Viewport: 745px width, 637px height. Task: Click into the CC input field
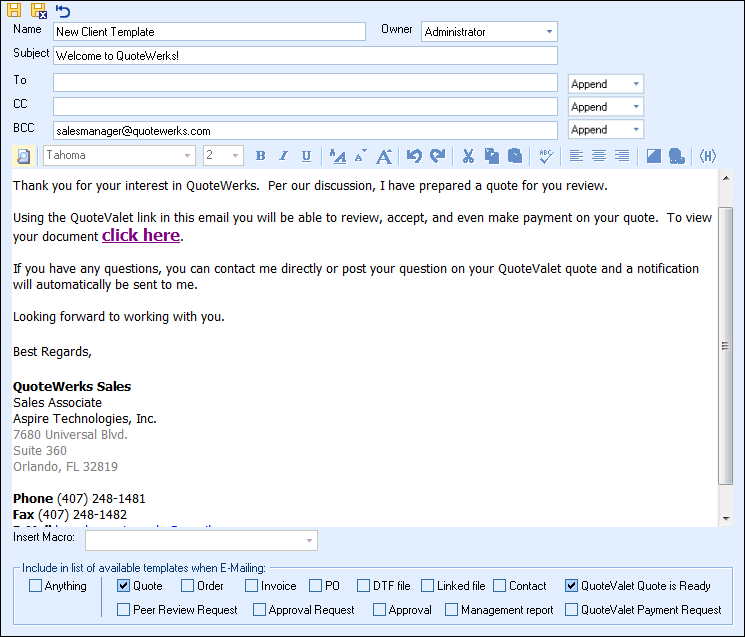coord(305,106)
